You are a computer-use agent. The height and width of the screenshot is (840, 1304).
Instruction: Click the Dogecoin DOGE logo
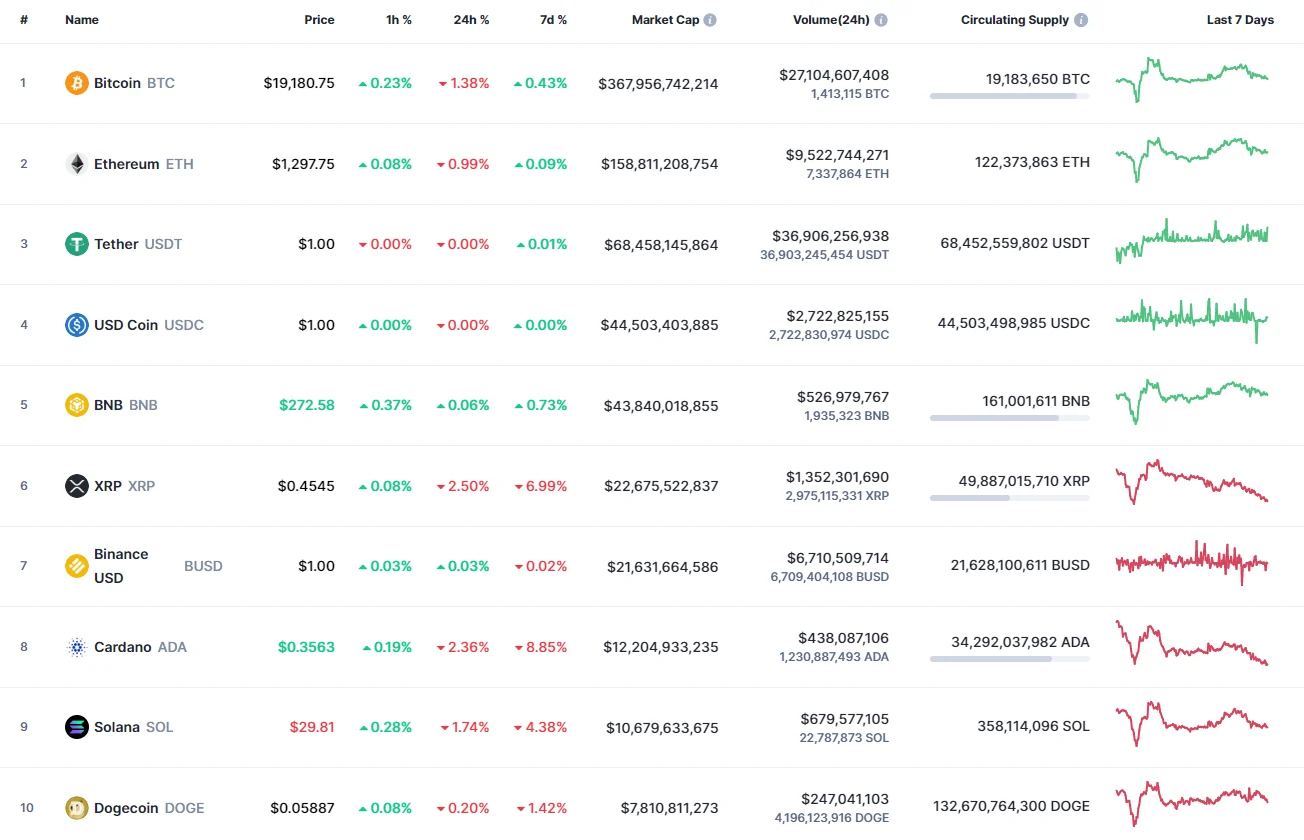point(78,808)
